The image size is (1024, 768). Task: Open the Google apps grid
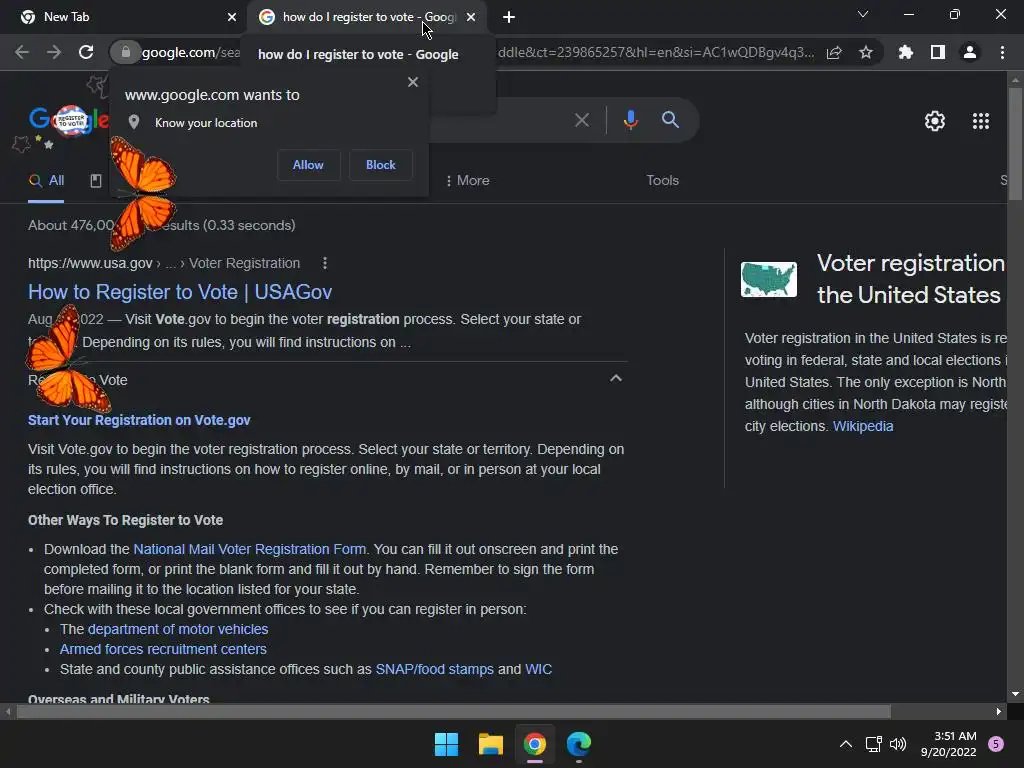click(x=980, y=121)
